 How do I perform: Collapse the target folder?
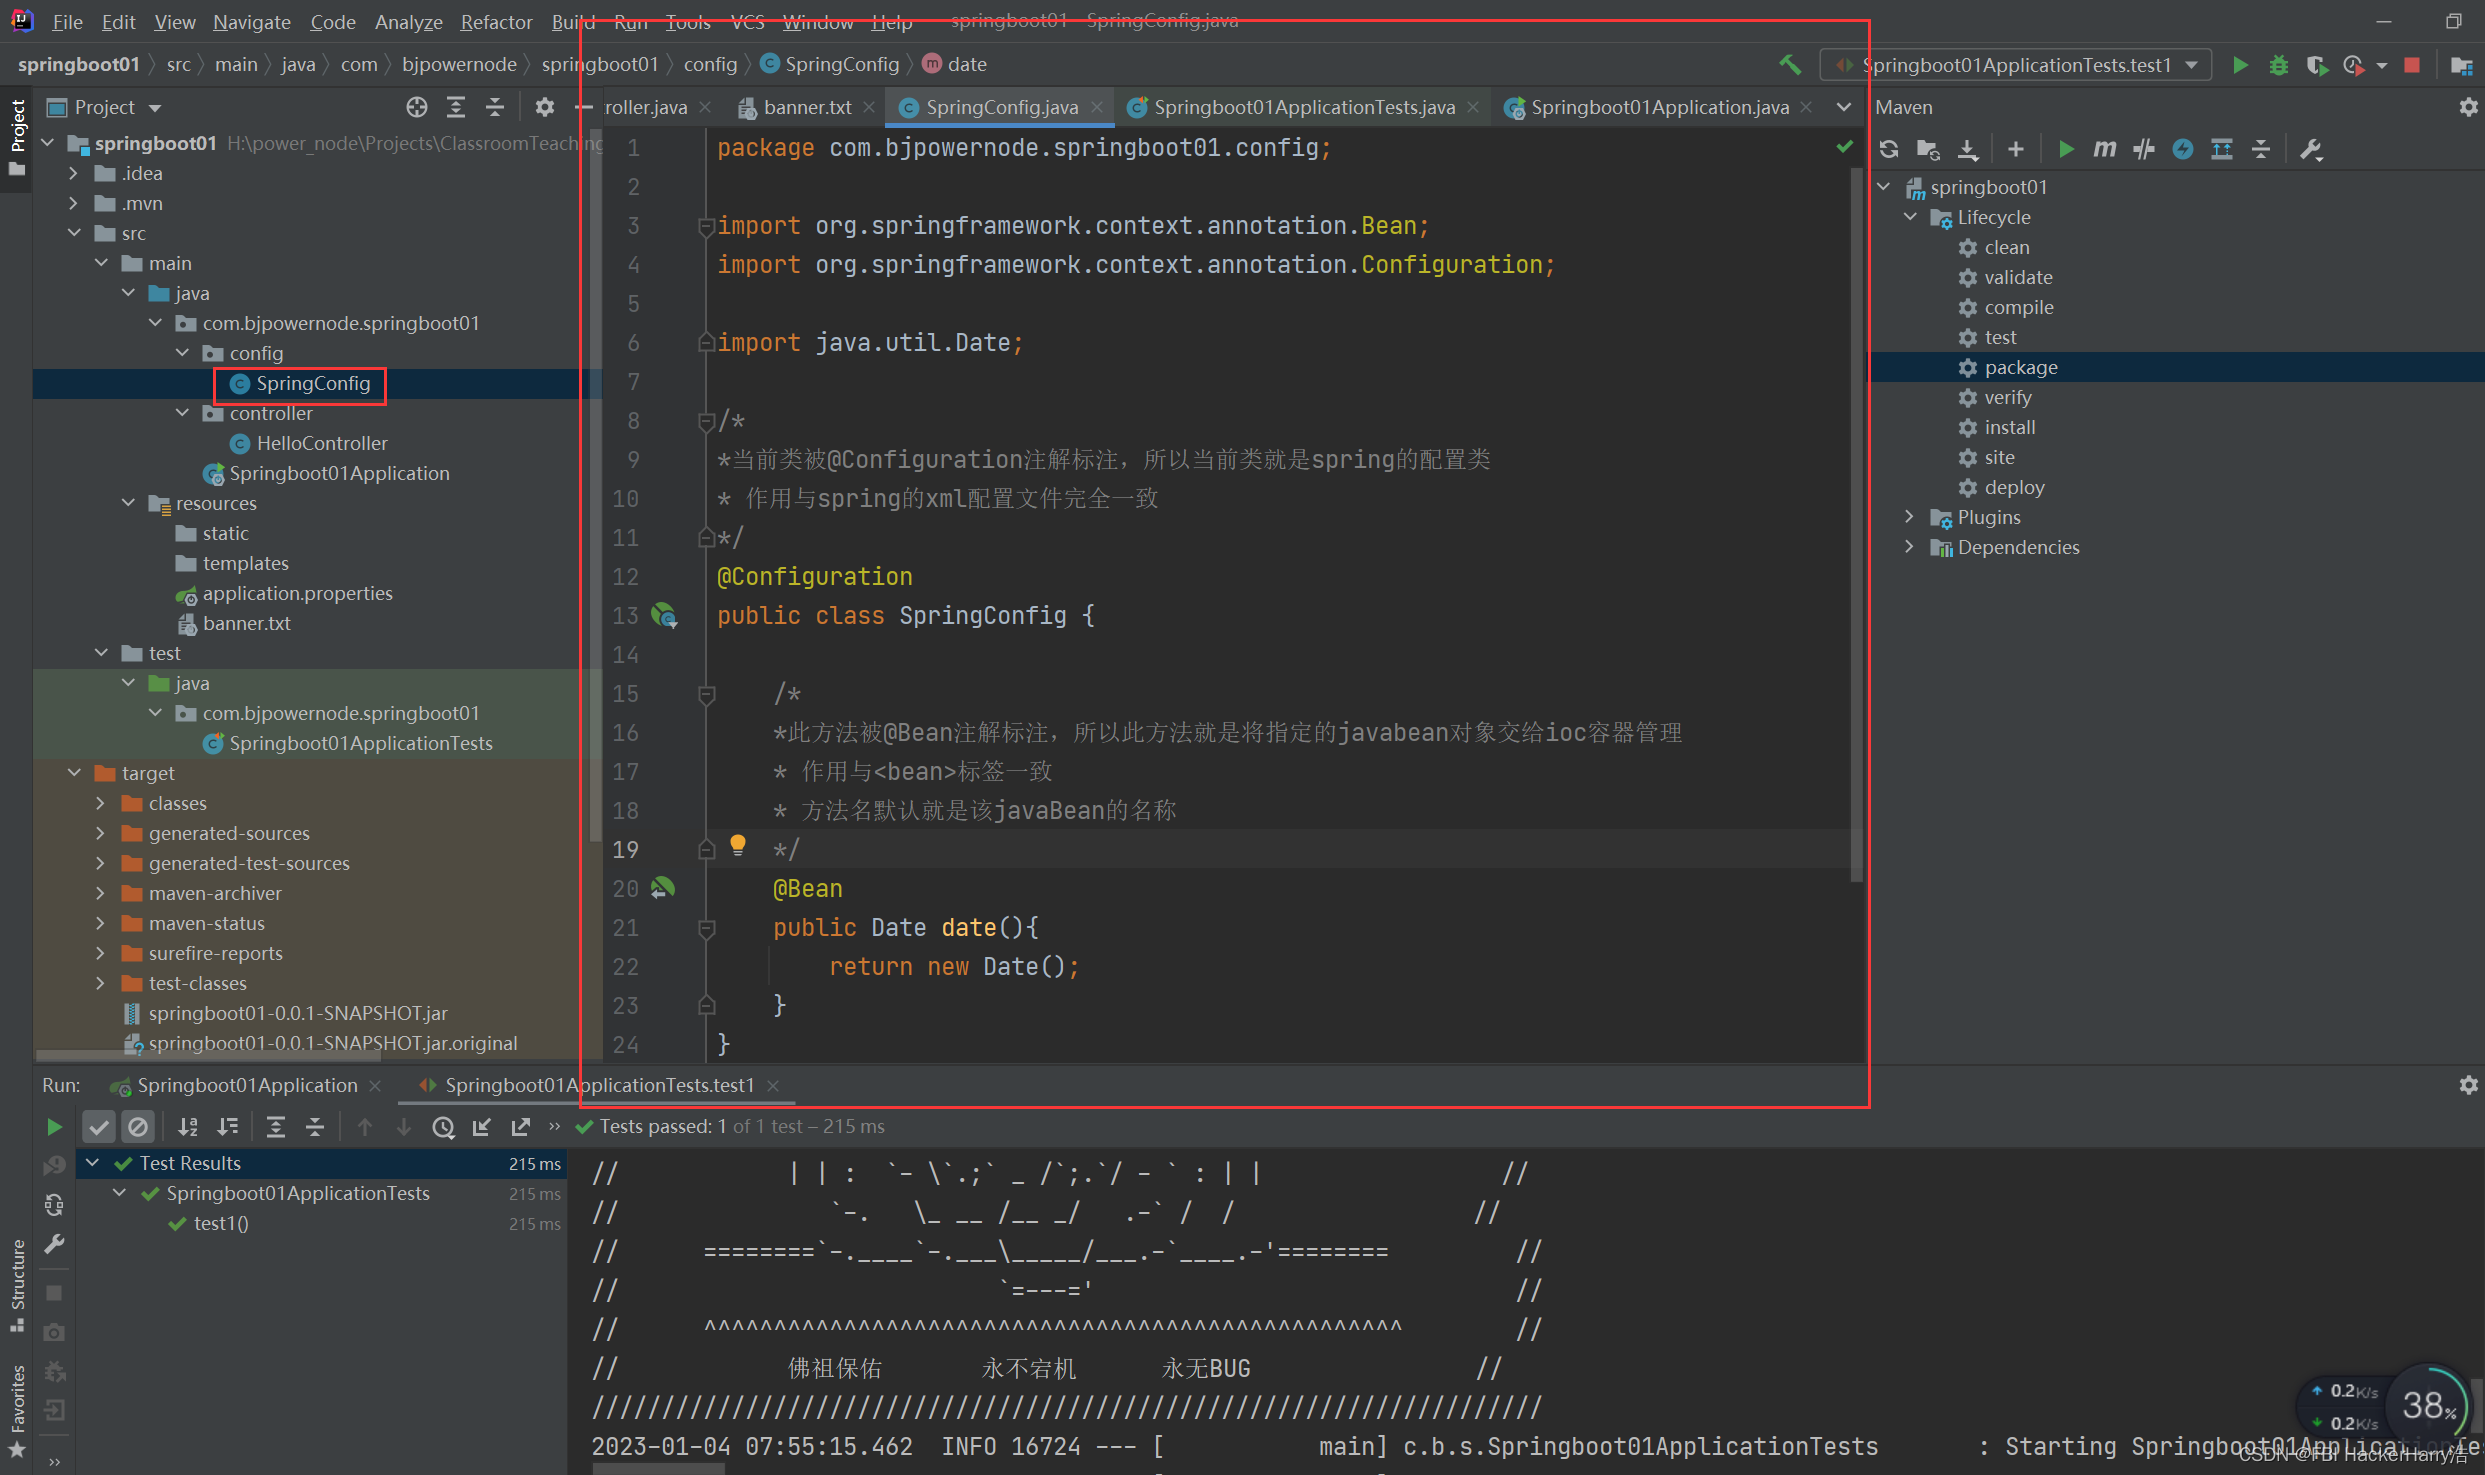(x=73, y=773)
